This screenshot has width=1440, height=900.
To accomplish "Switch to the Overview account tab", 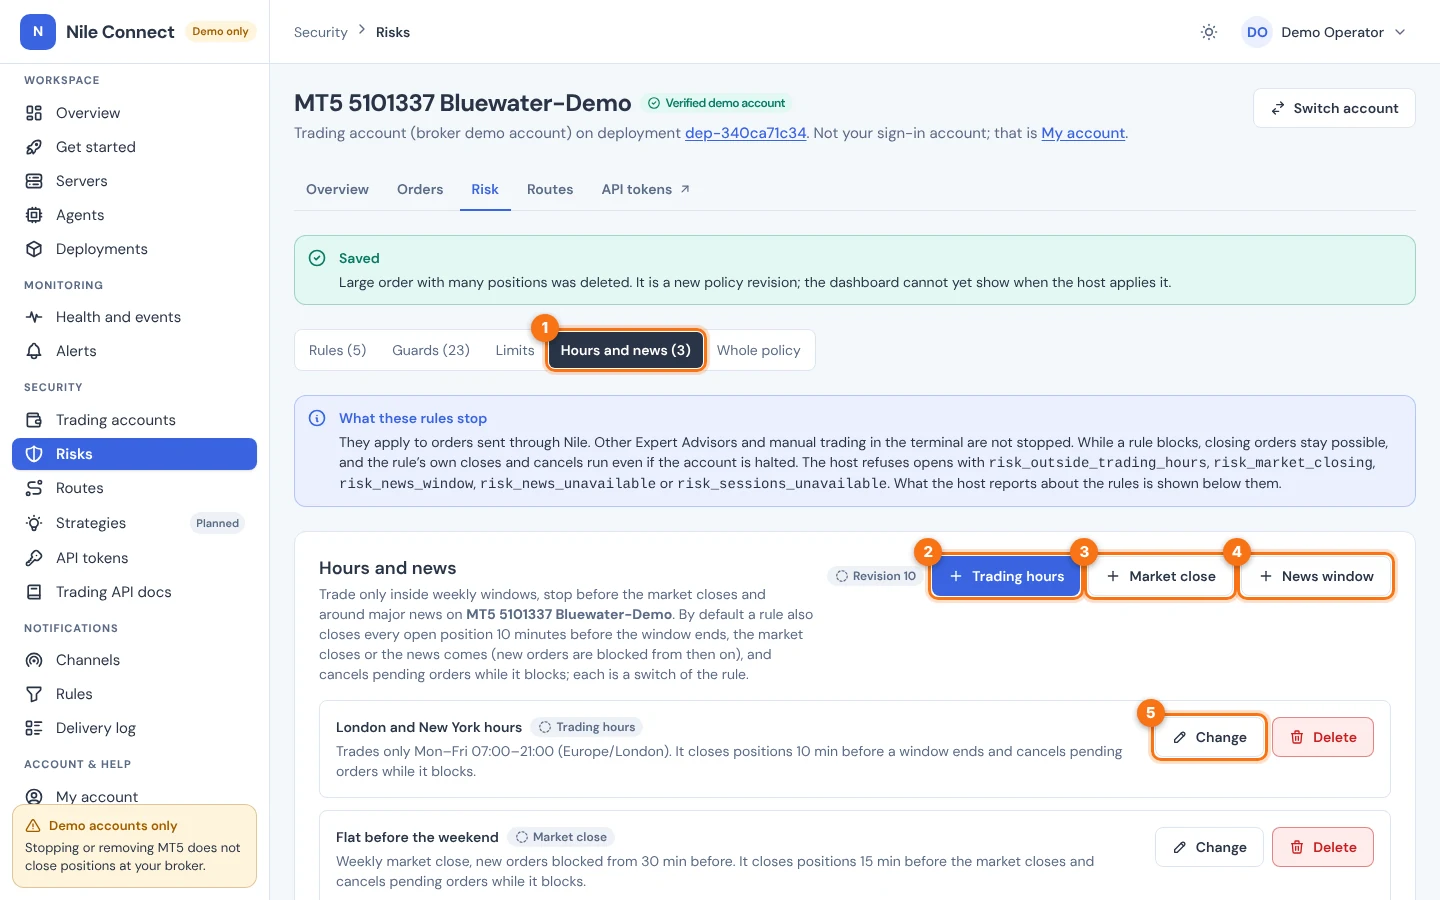I will (x=337, y=189).
